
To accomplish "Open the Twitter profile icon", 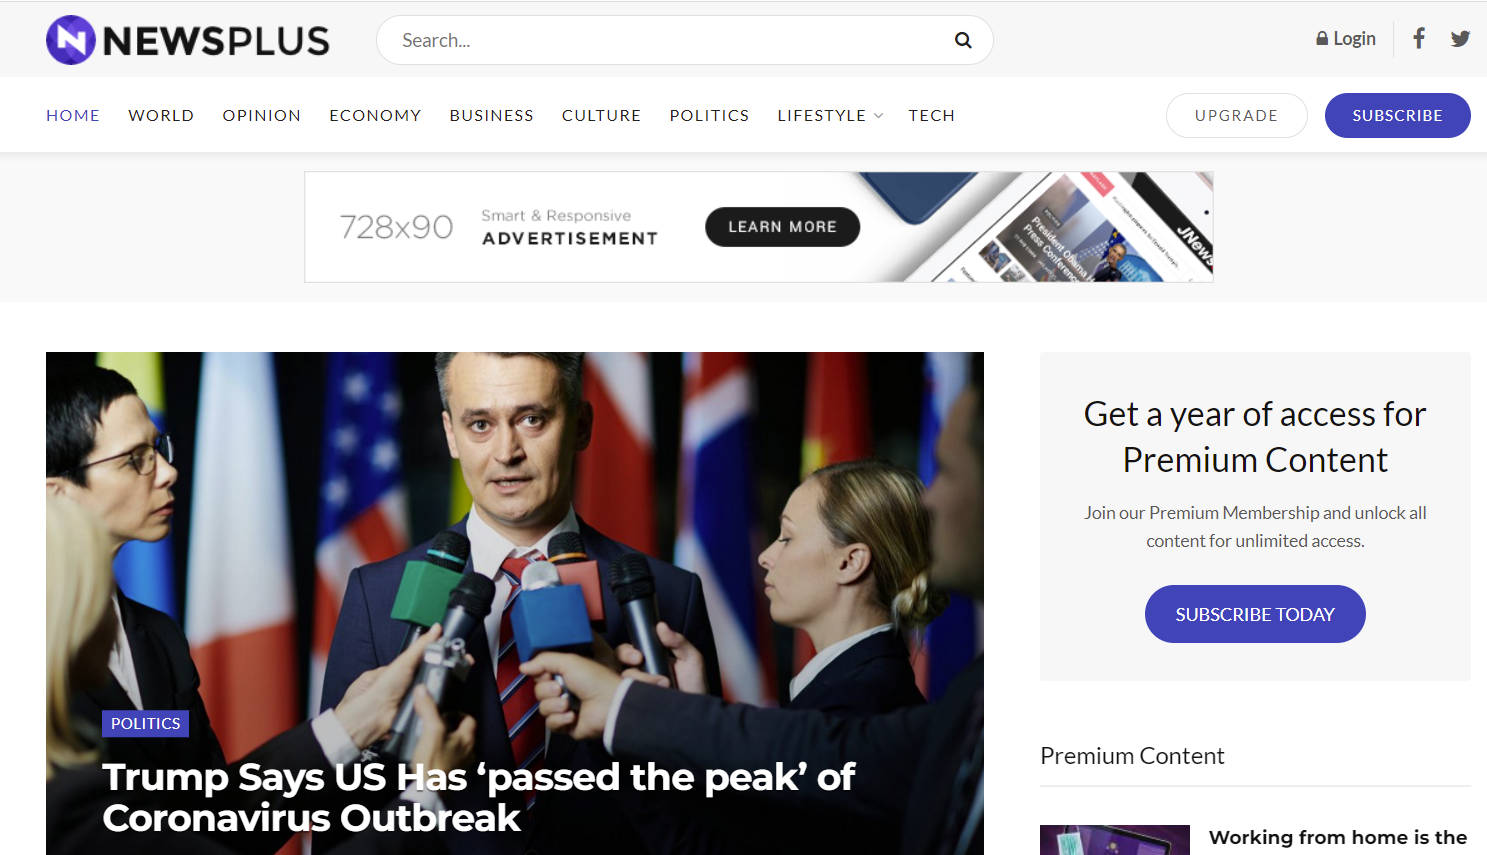I will (x=1460, y=39).
